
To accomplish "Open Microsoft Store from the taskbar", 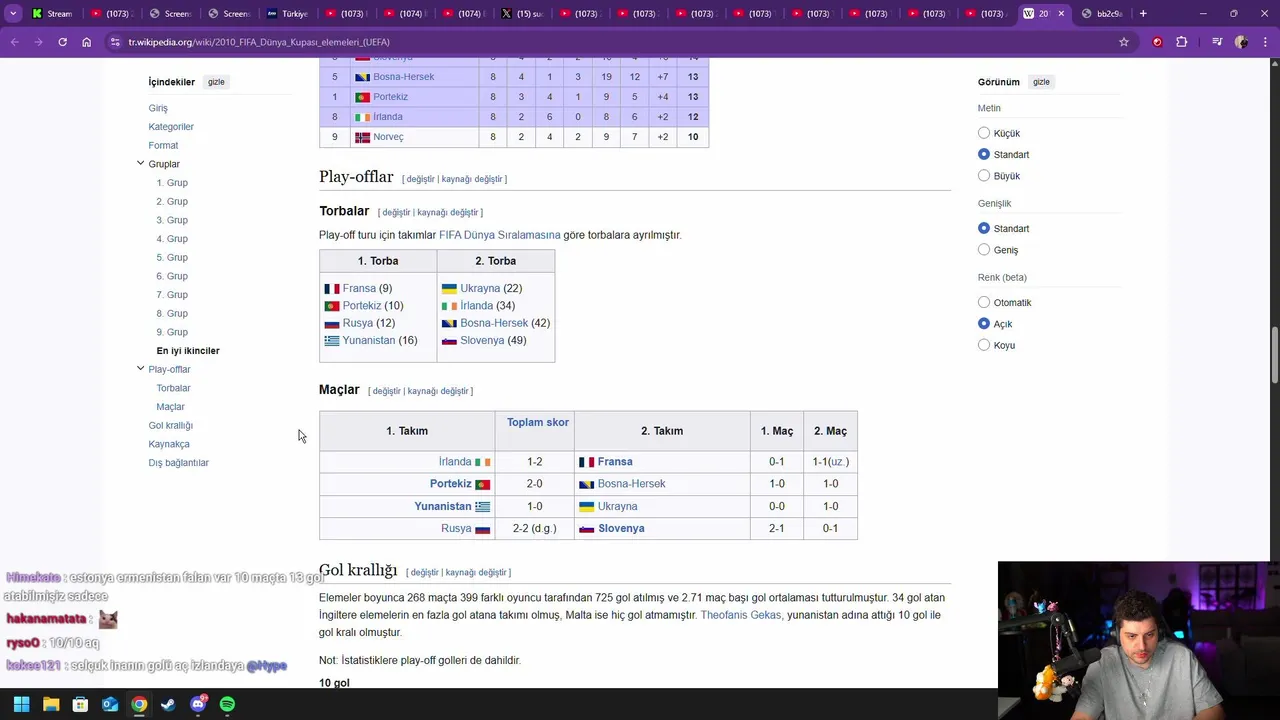I will pyautogui.click(x=80, y=704).
